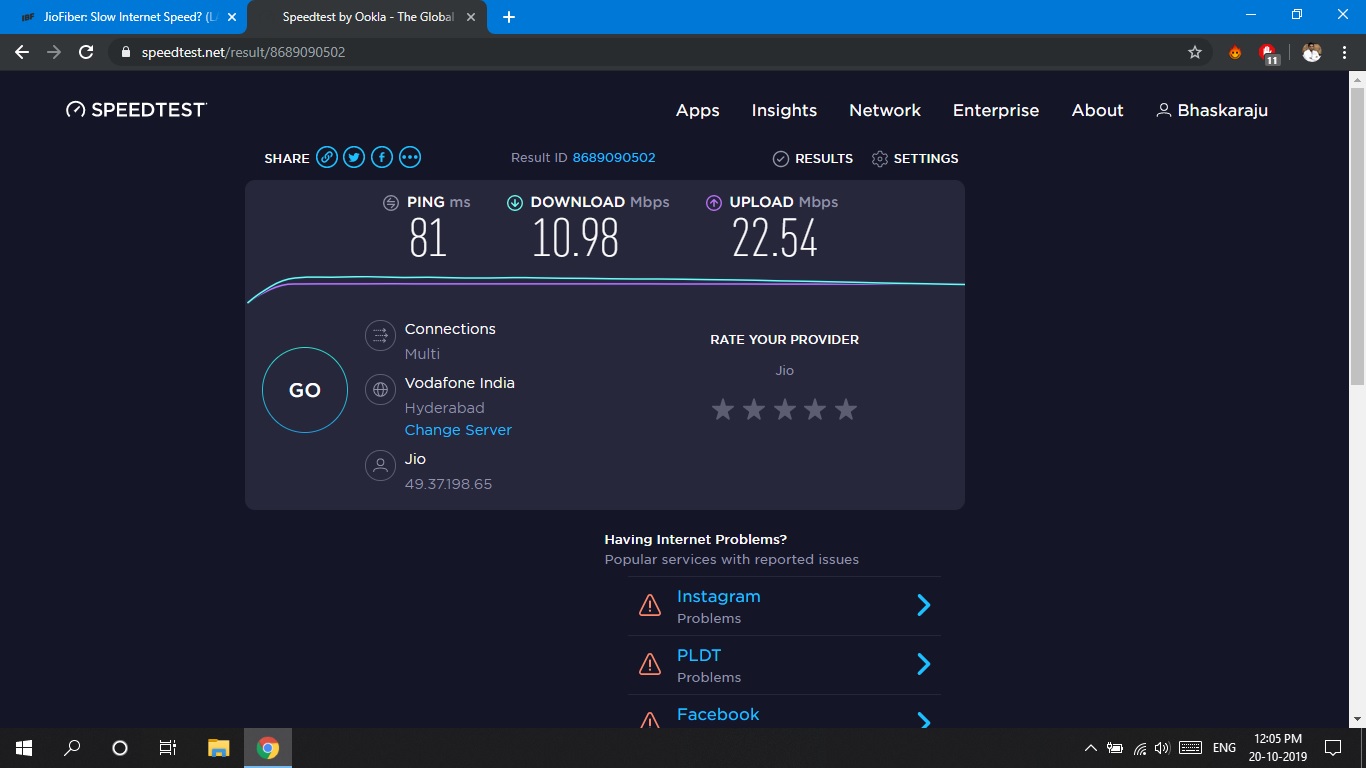This screenshot has height=768, width=1366.
Task: Copy result link via share link icon
Action: click(326, 158)
